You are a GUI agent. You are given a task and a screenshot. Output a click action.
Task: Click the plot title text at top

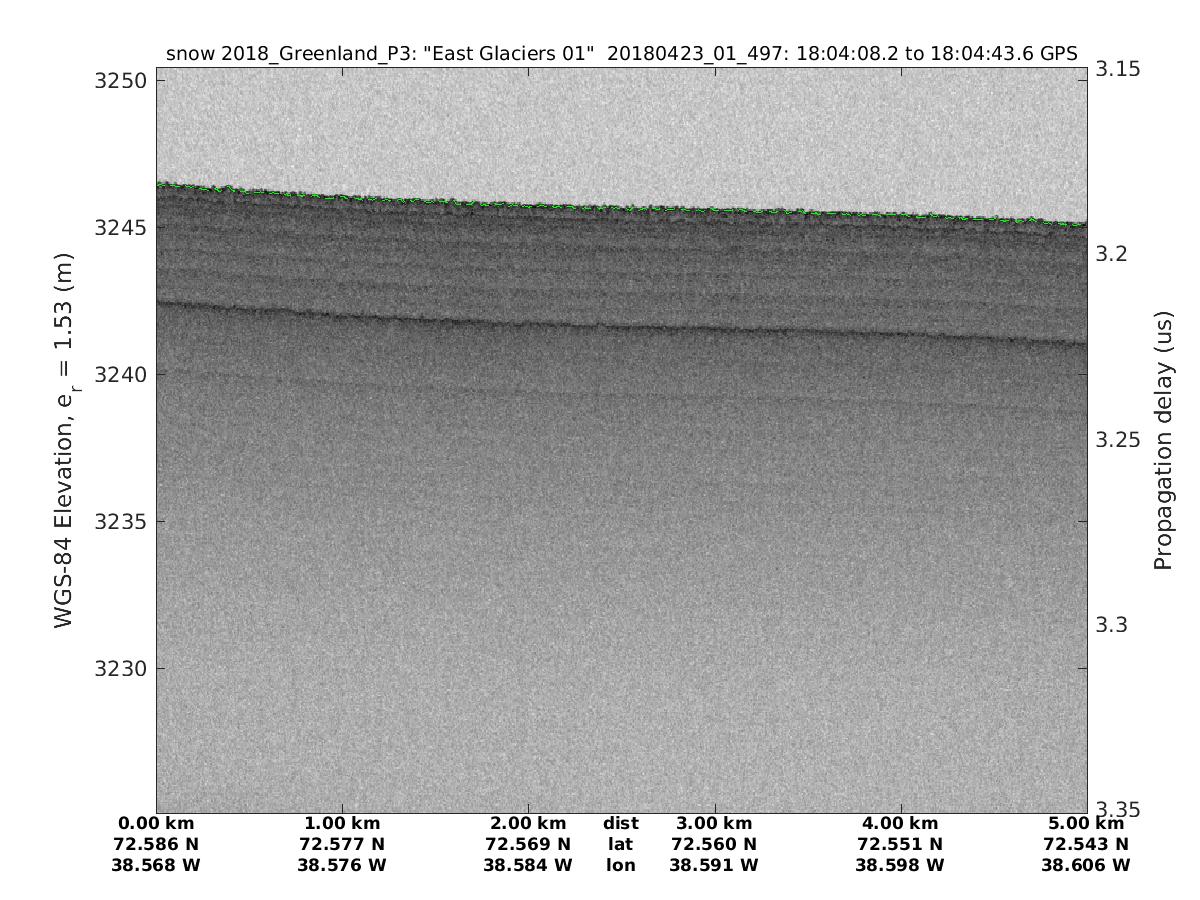pyautogui.click(x=621, y=54)
